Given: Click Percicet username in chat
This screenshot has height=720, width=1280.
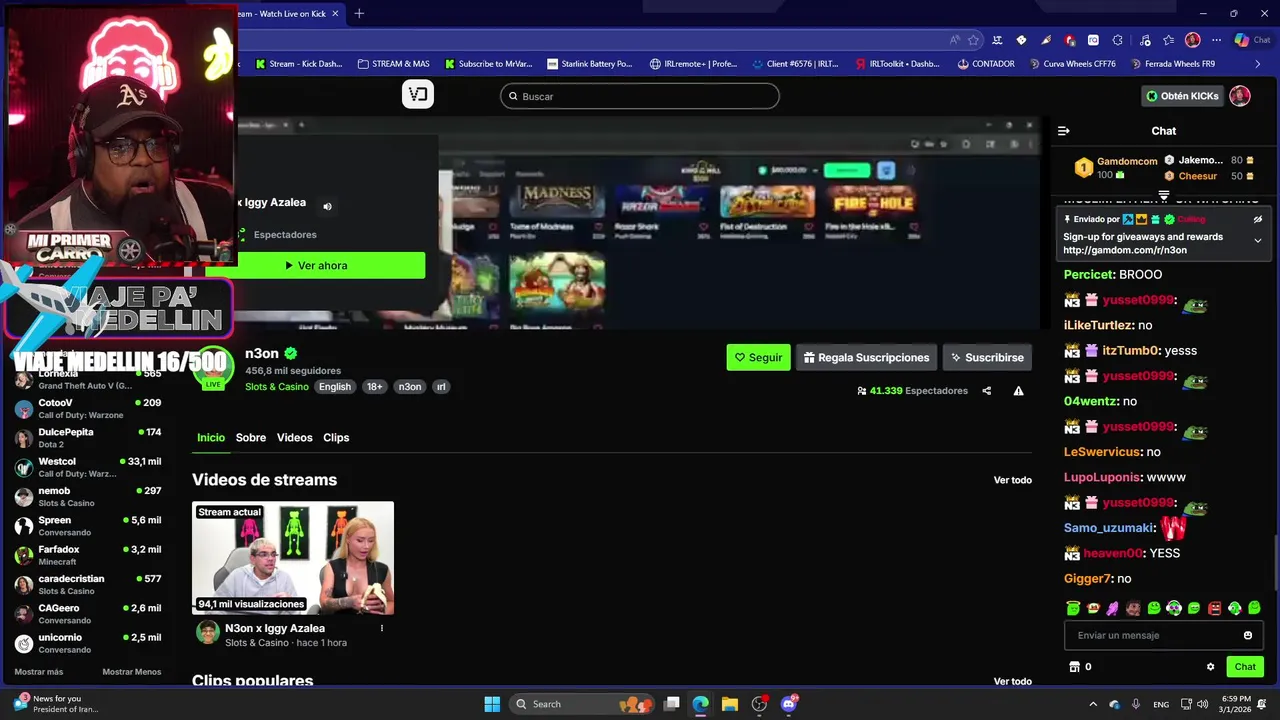Looking at the screenshot, I should pos(1089,274).
